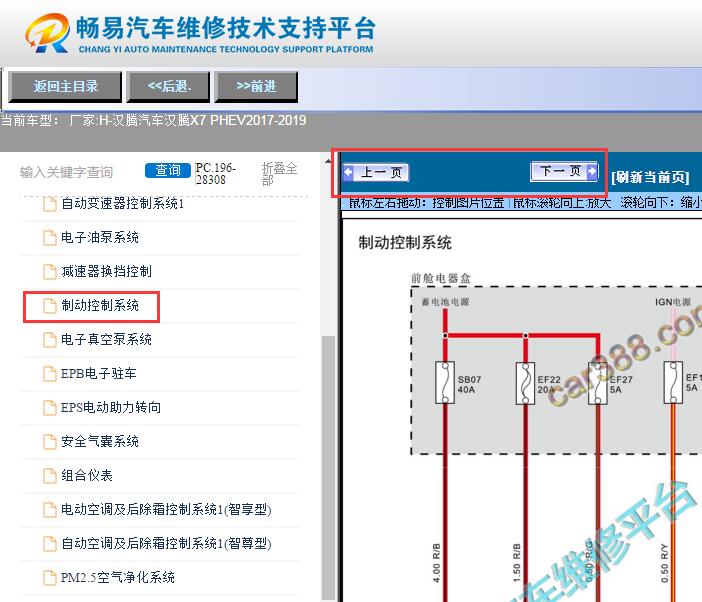The height and width of the screenshot is (602, 702).
Task: Click the sidebar scrollbar thumb
Action: click(x=329, y=468)
